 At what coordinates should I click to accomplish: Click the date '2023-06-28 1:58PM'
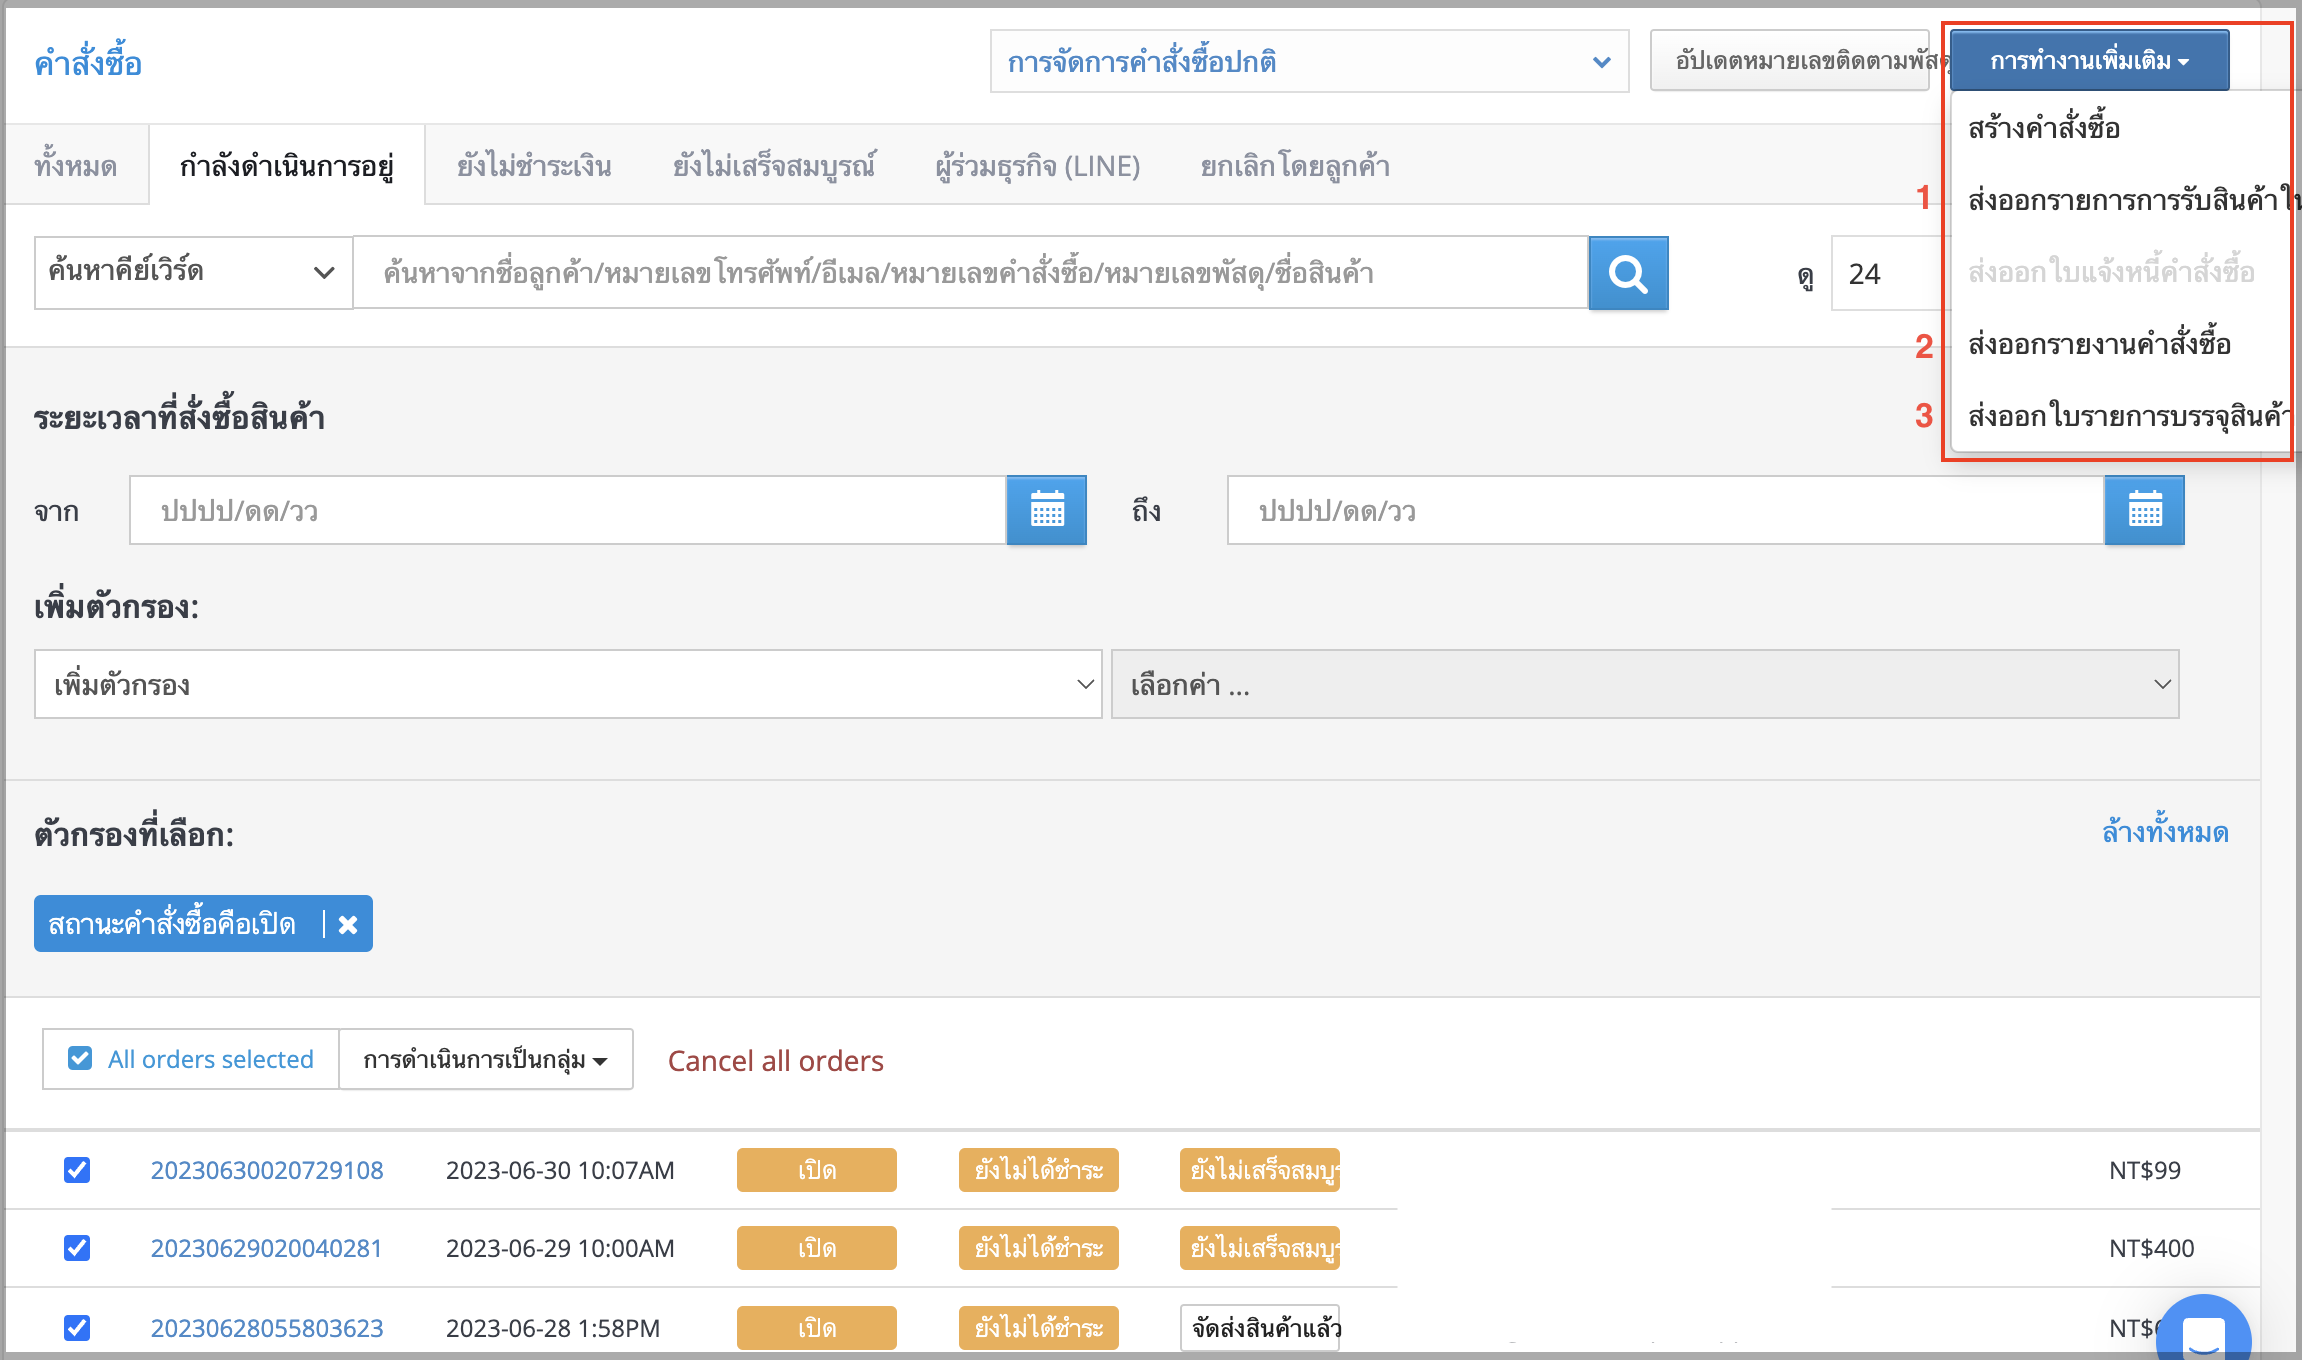(553, 1327)
